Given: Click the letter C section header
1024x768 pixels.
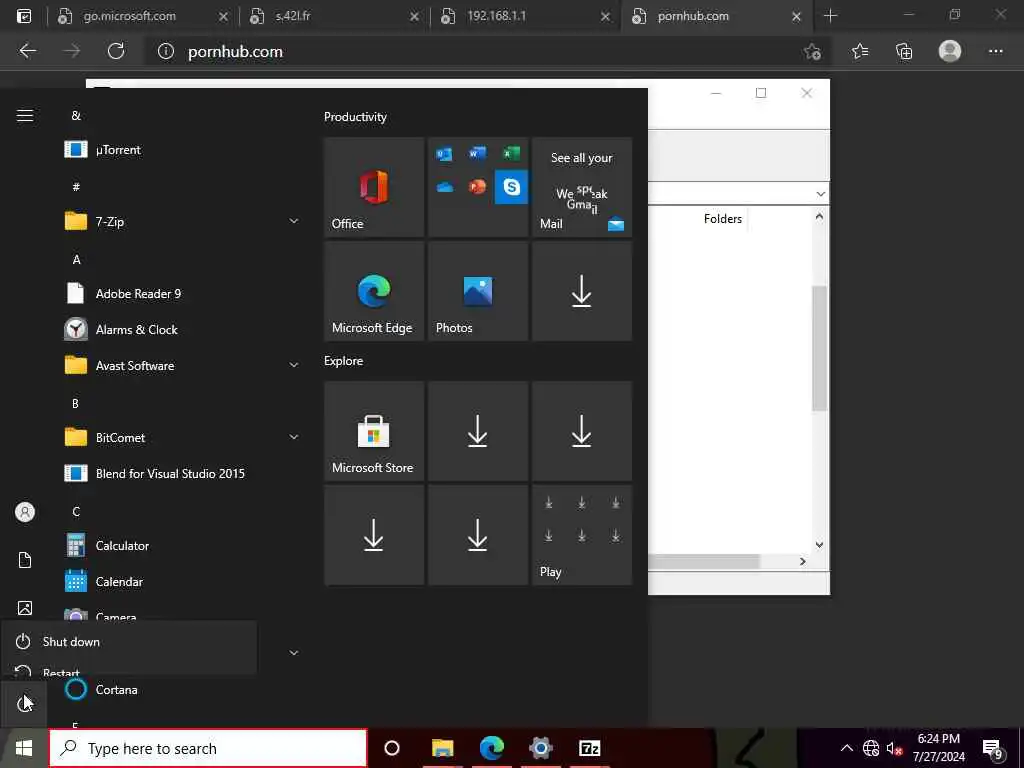Looking at the screenshot, I should (x=76, y=511).
